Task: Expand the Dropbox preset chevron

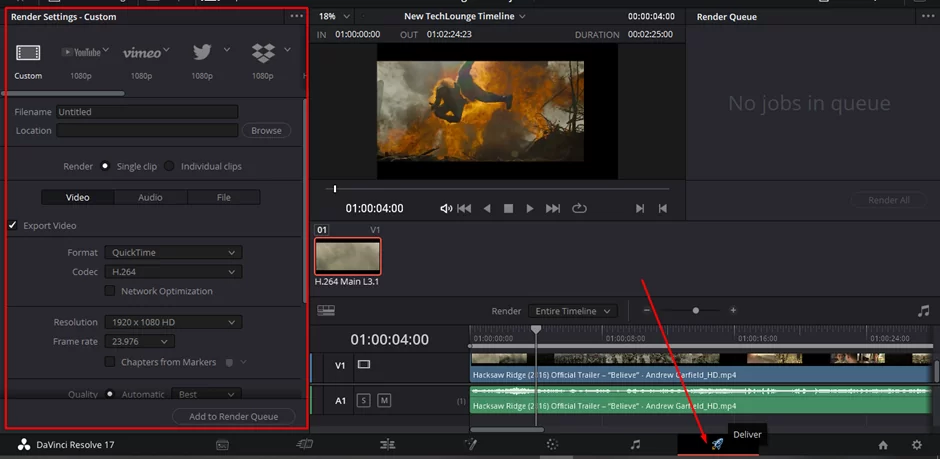Action: (287, 49)
